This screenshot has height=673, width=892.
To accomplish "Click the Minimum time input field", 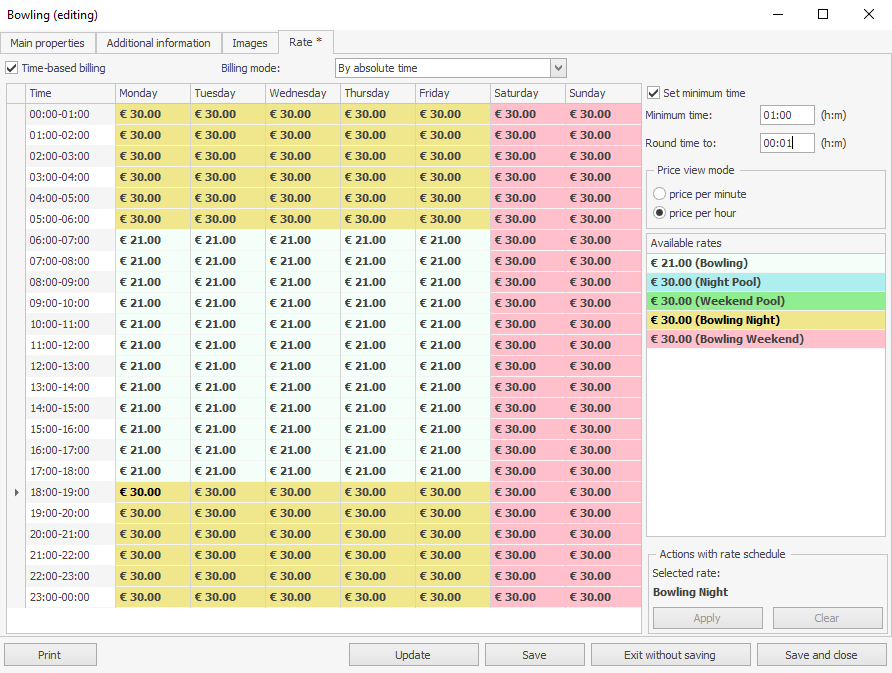I will [786, 115].
